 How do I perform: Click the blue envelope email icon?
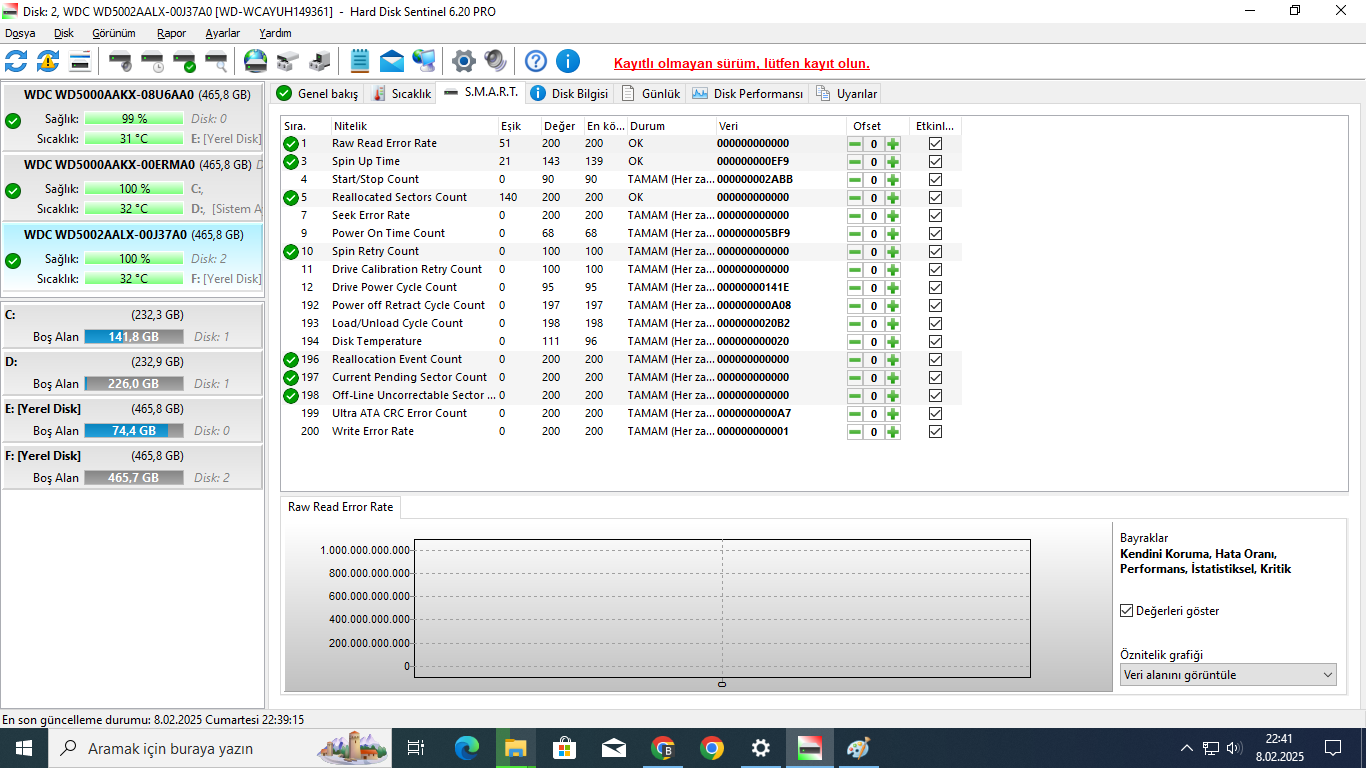pos(392,61)
